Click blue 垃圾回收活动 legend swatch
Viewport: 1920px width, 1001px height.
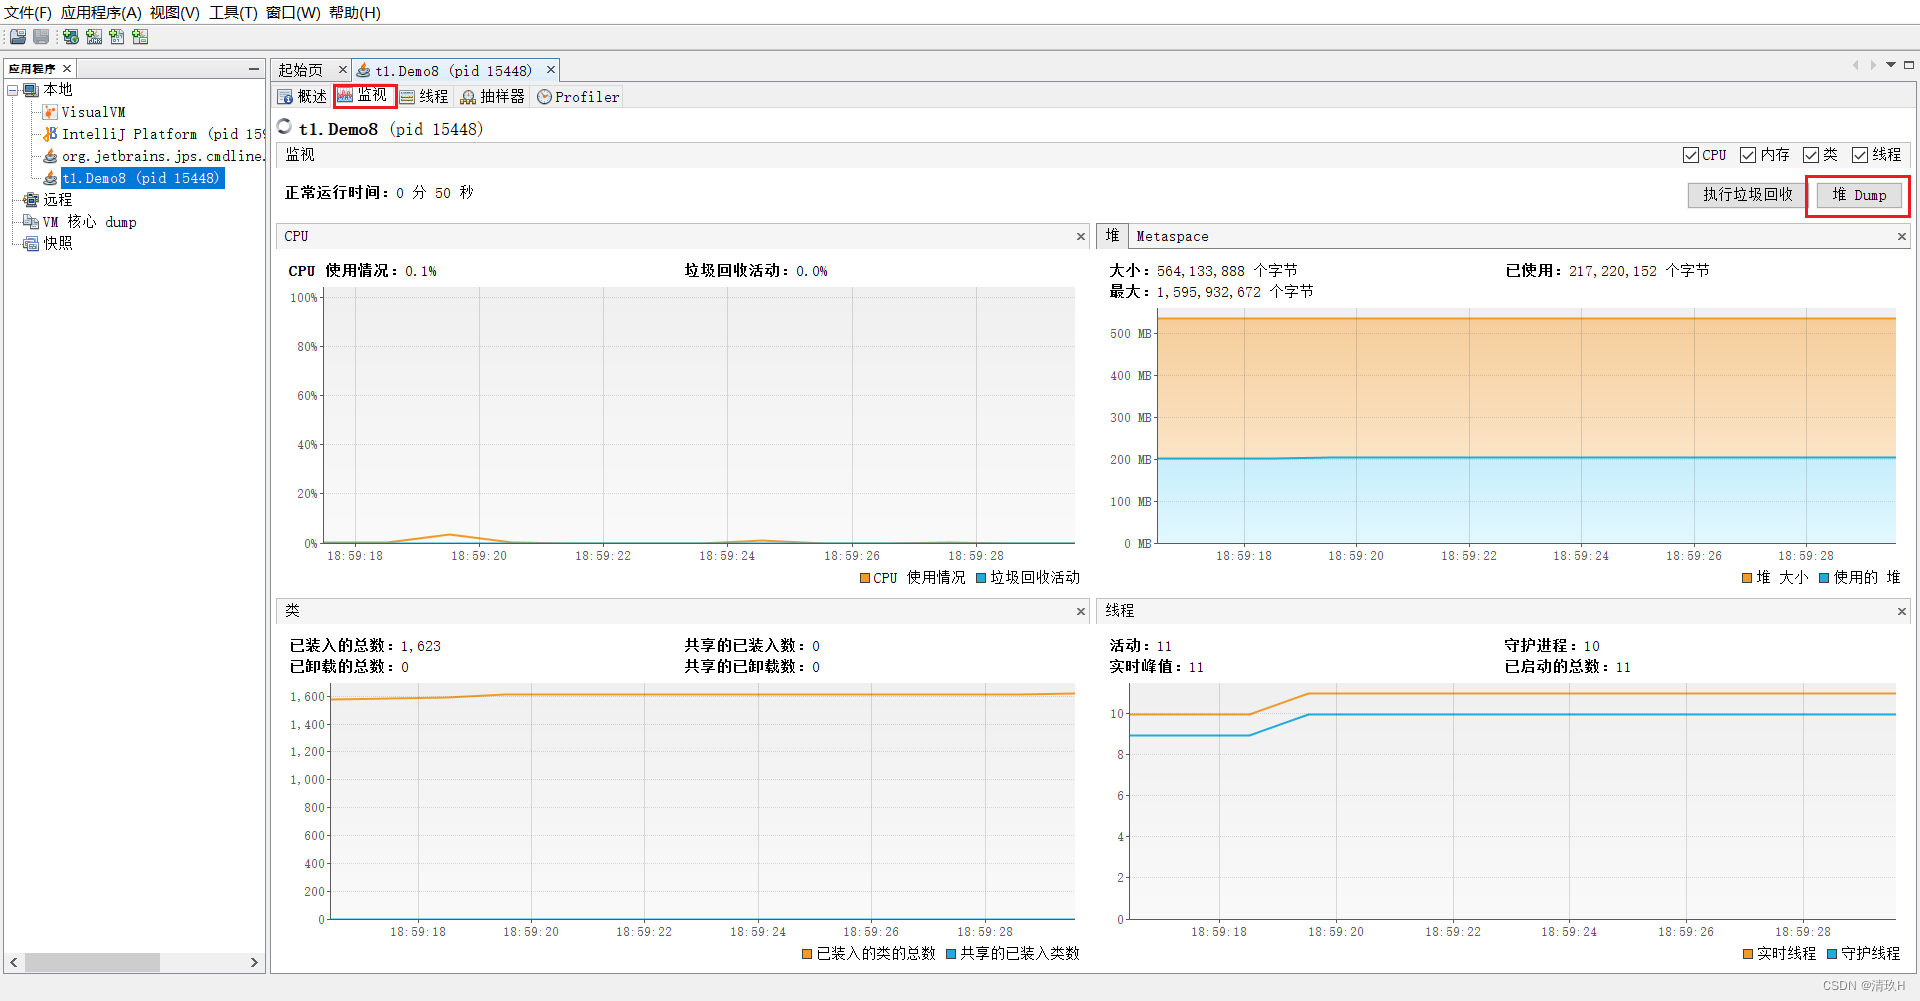point(981,578)
